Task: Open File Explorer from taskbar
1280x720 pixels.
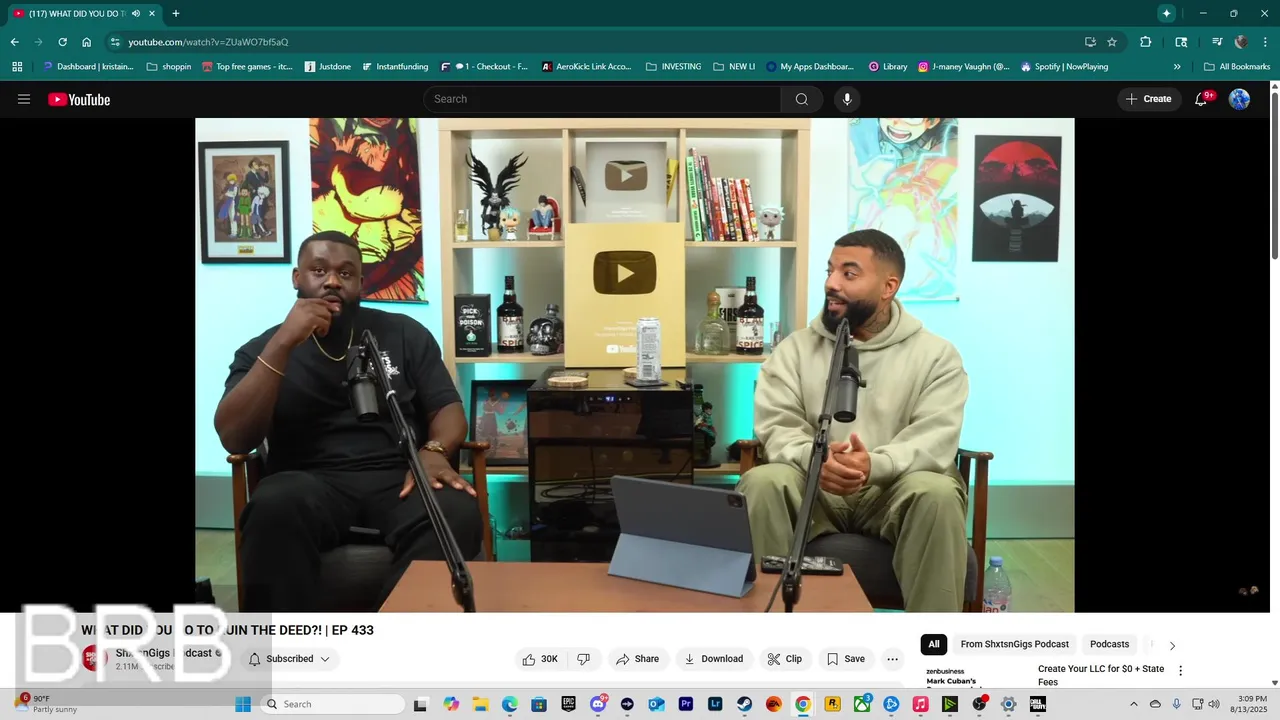Action: (480, 704)
